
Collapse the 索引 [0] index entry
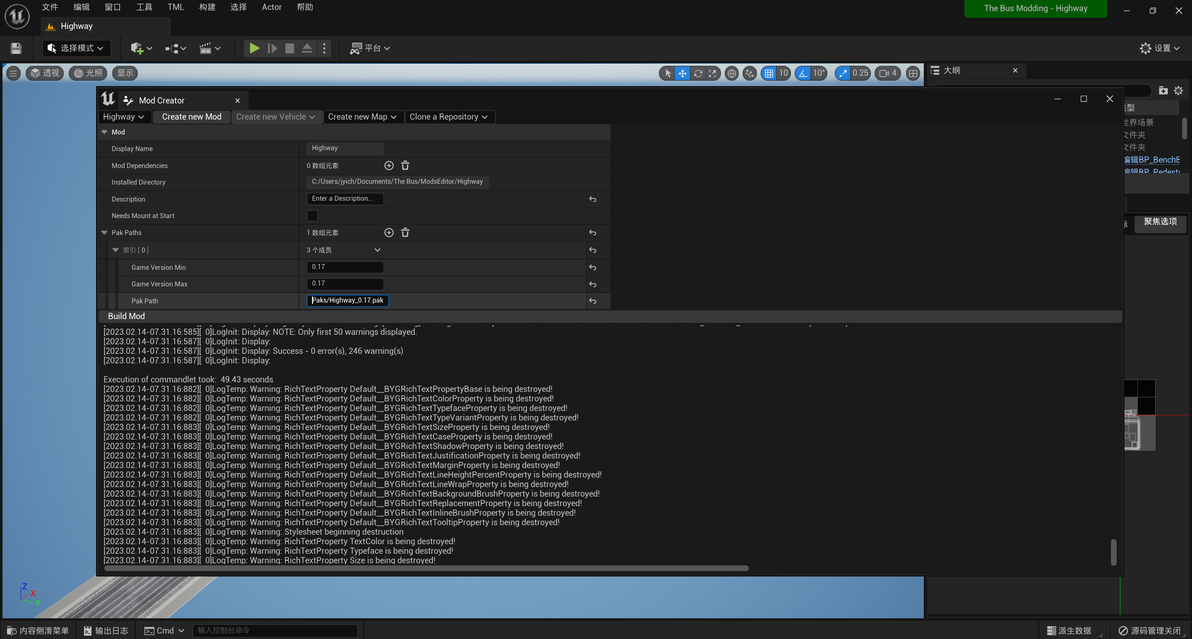[116, 250]
